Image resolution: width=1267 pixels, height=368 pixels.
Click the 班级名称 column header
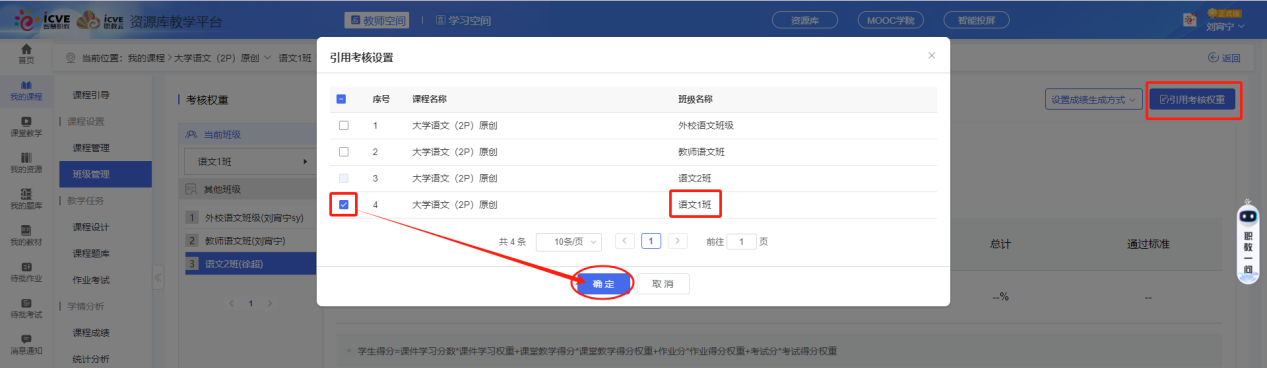click(695, 99)
